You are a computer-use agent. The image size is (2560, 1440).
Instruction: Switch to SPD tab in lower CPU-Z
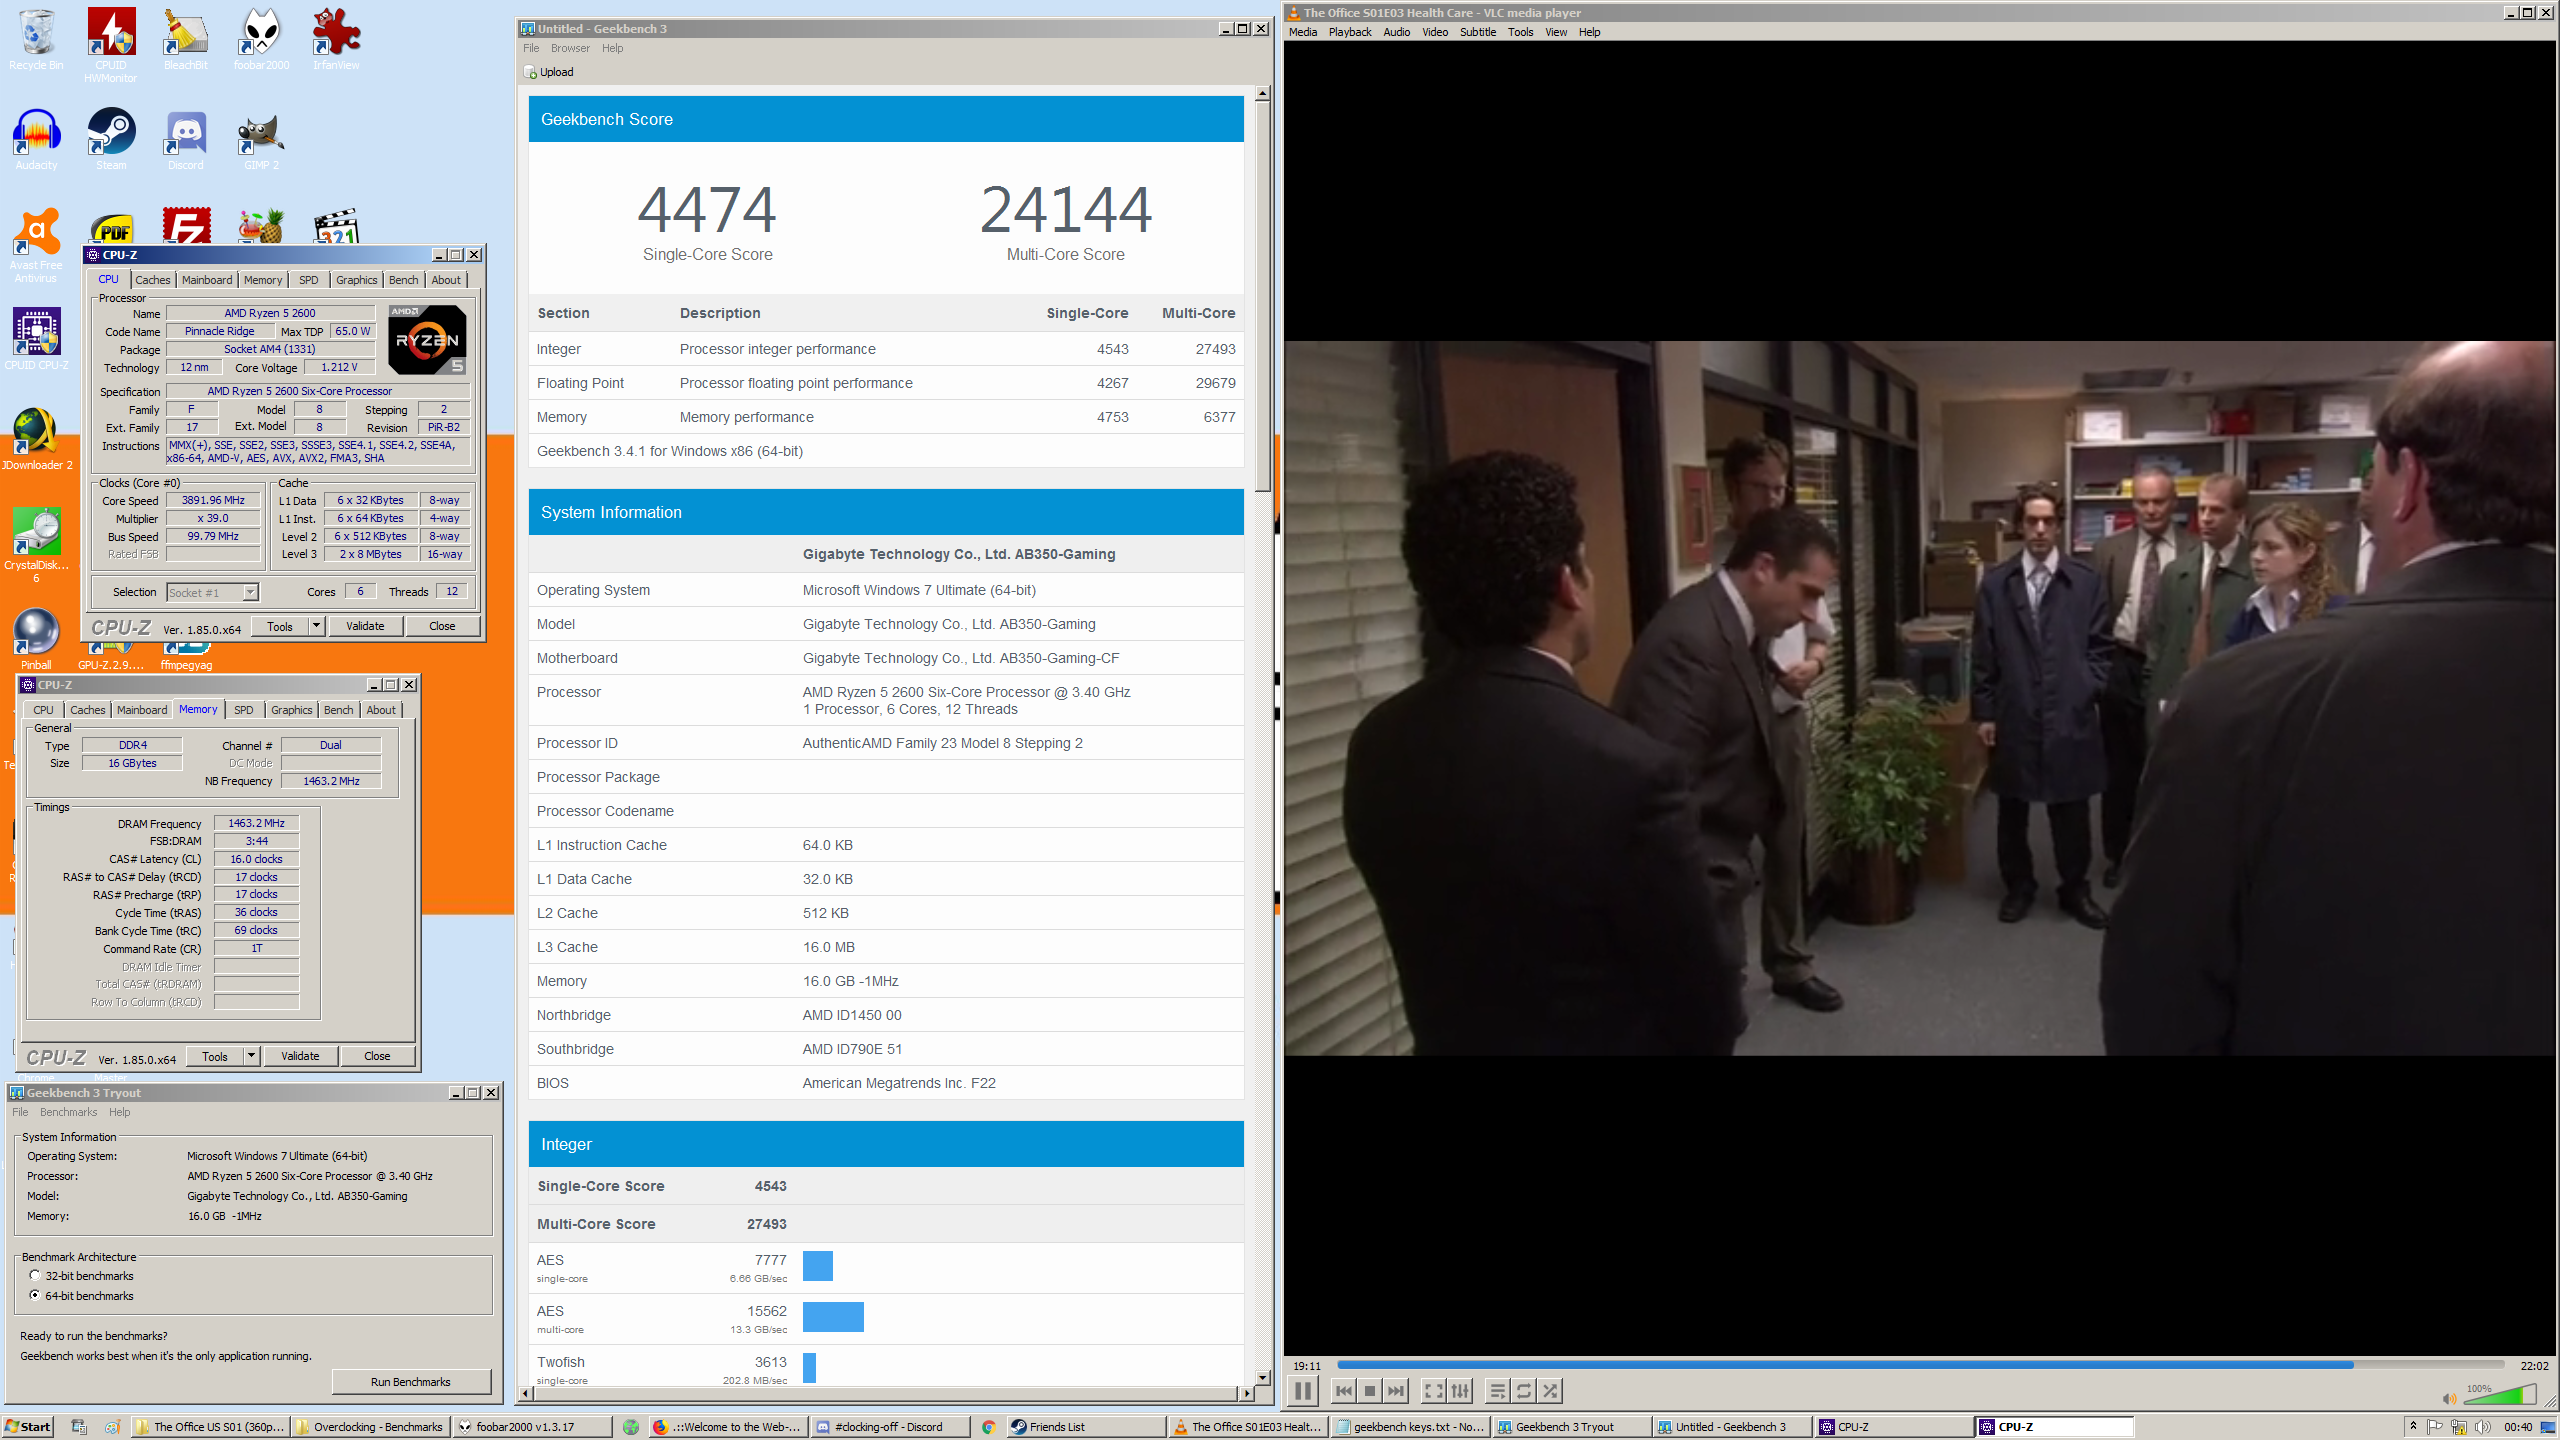coord(244,710)
